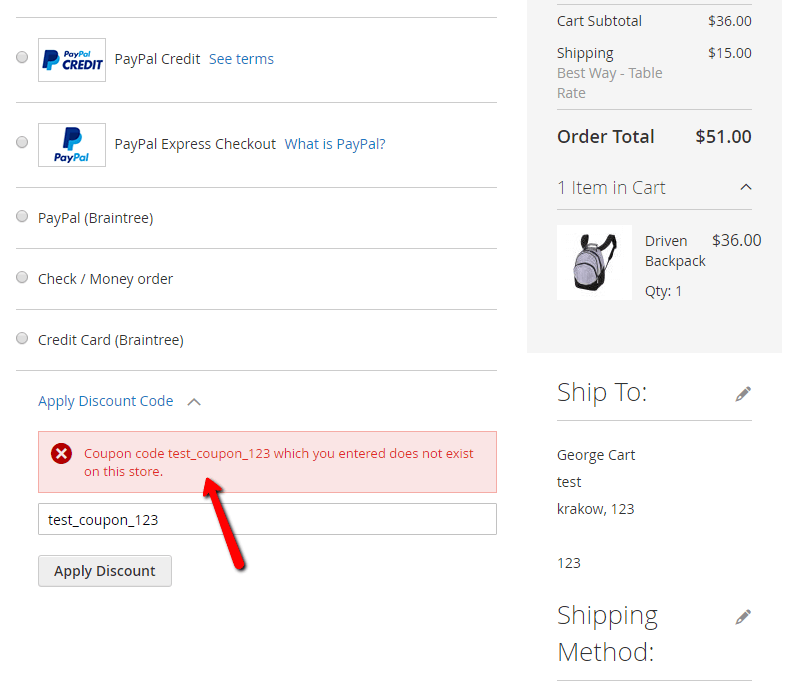The height and width of the screenshot is (700, 800).
Task: Select Check / Money order payment option
Action: (22, 277)
